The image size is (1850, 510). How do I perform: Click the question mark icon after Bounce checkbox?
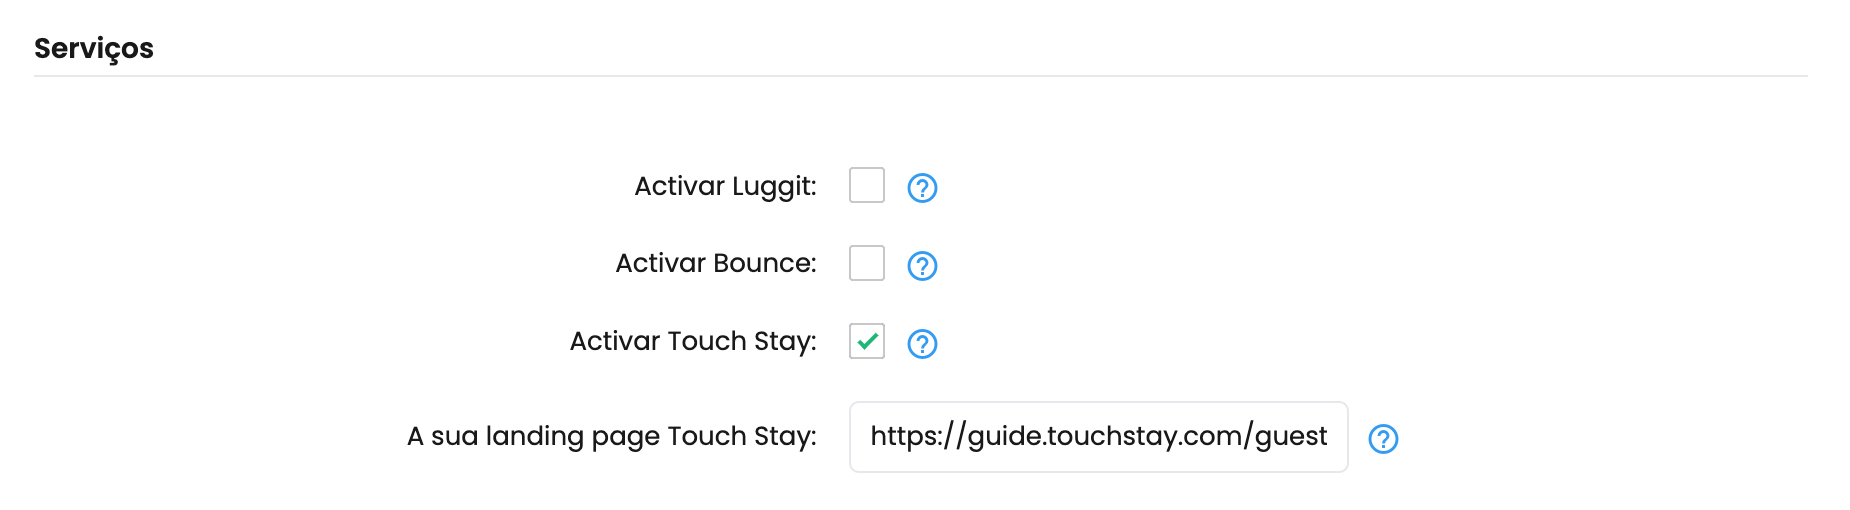922,265
